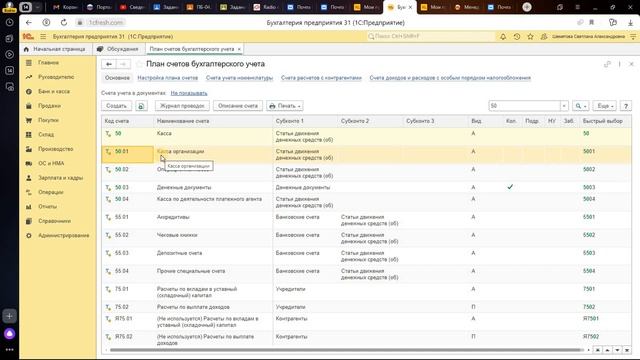Copy link to form icon
This screenshot has width=640, height=360.
click(607, 64)
